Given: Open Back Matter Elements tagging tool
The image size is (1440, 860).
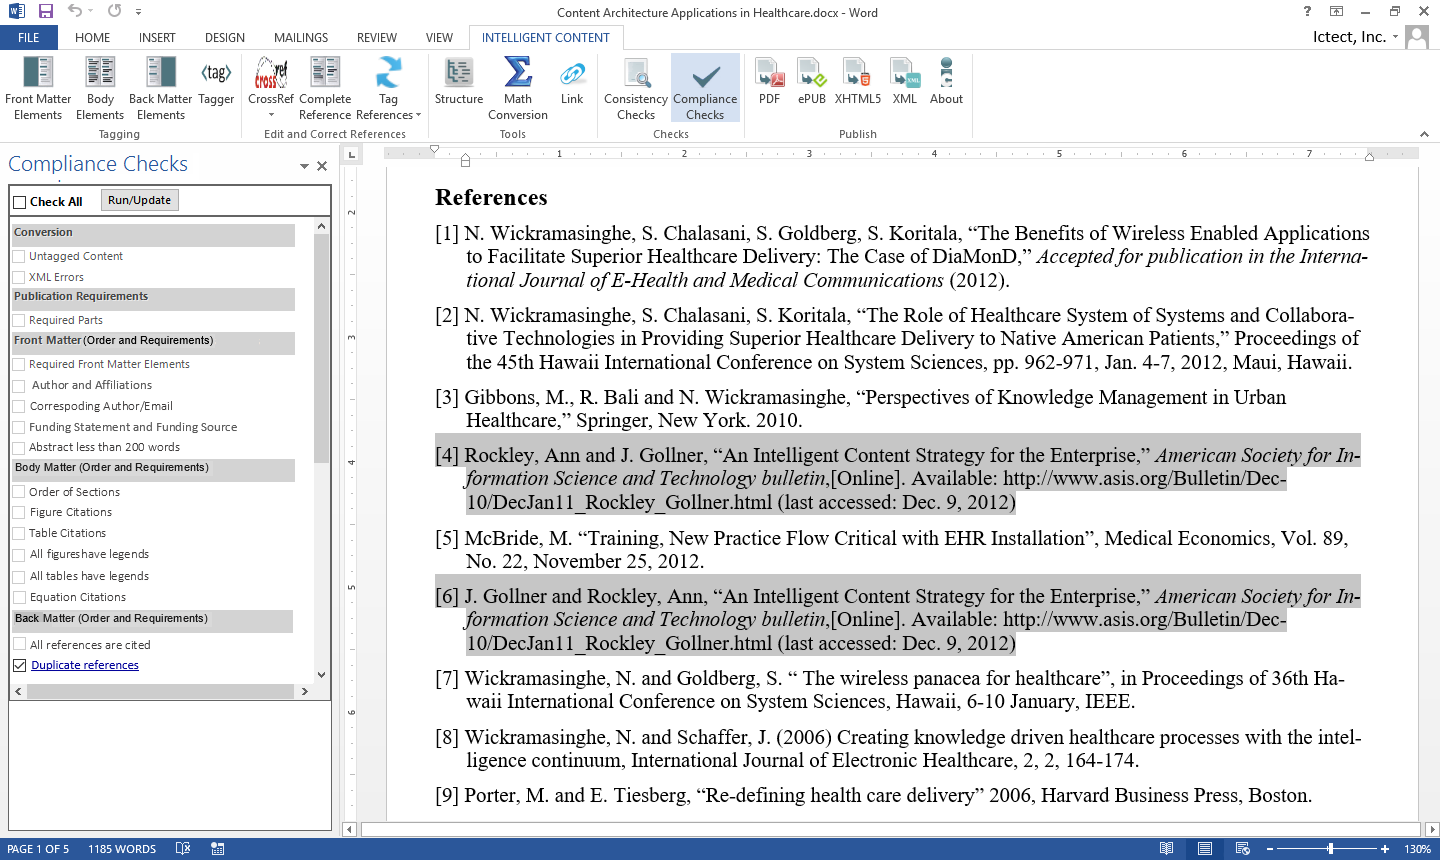Looking at the screenshot, I should click(160, 88).
